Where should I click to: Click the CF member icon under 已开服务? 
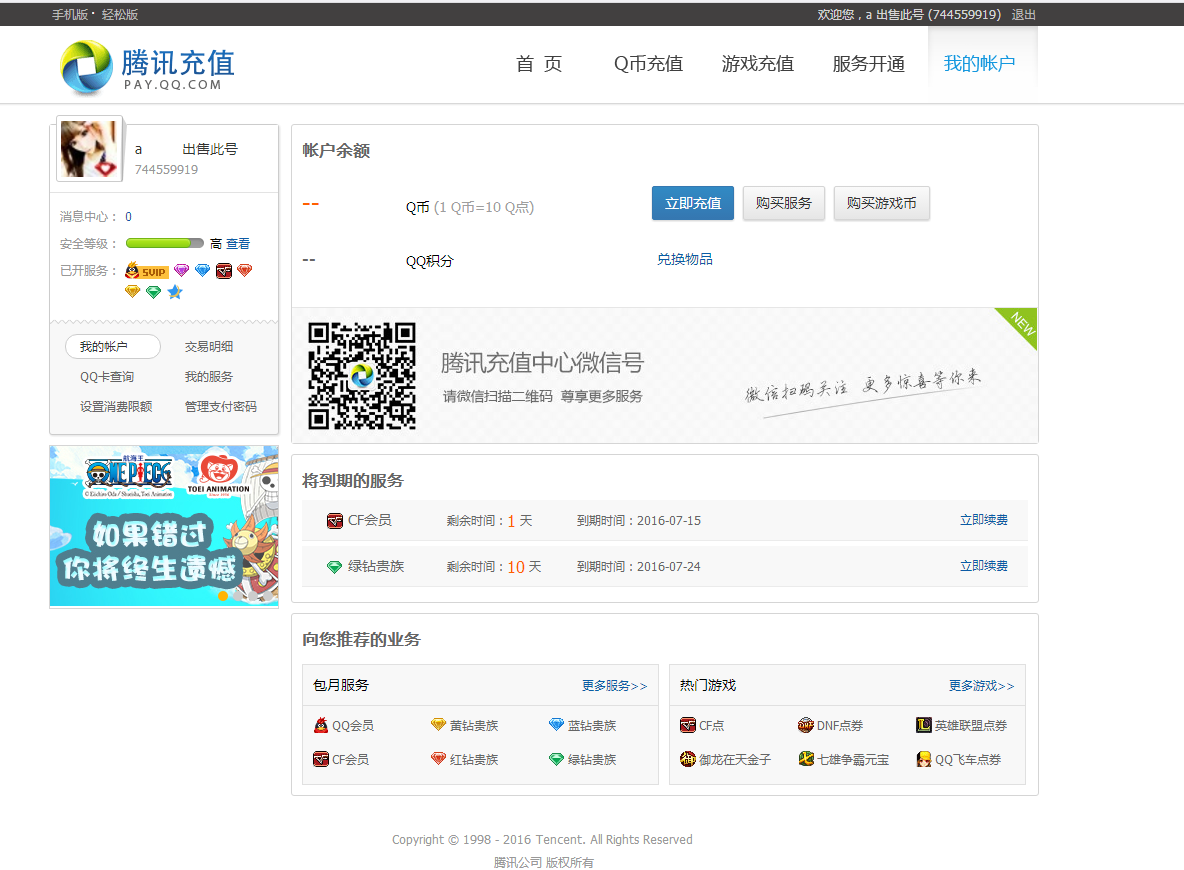(x=224, y=270)
